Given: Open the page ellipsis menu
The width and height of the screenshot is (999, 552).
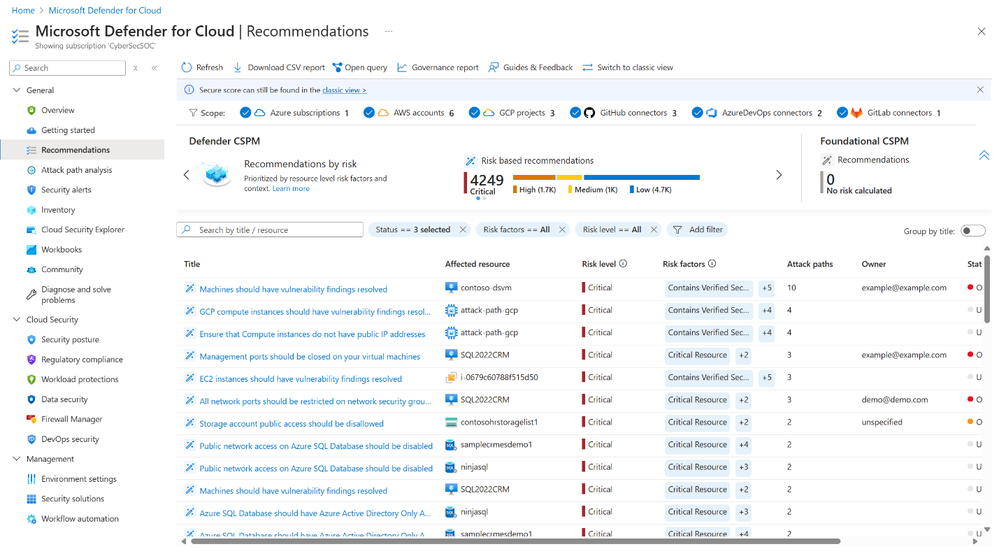Looking at the screenshot, I should (x=389, y=31).
